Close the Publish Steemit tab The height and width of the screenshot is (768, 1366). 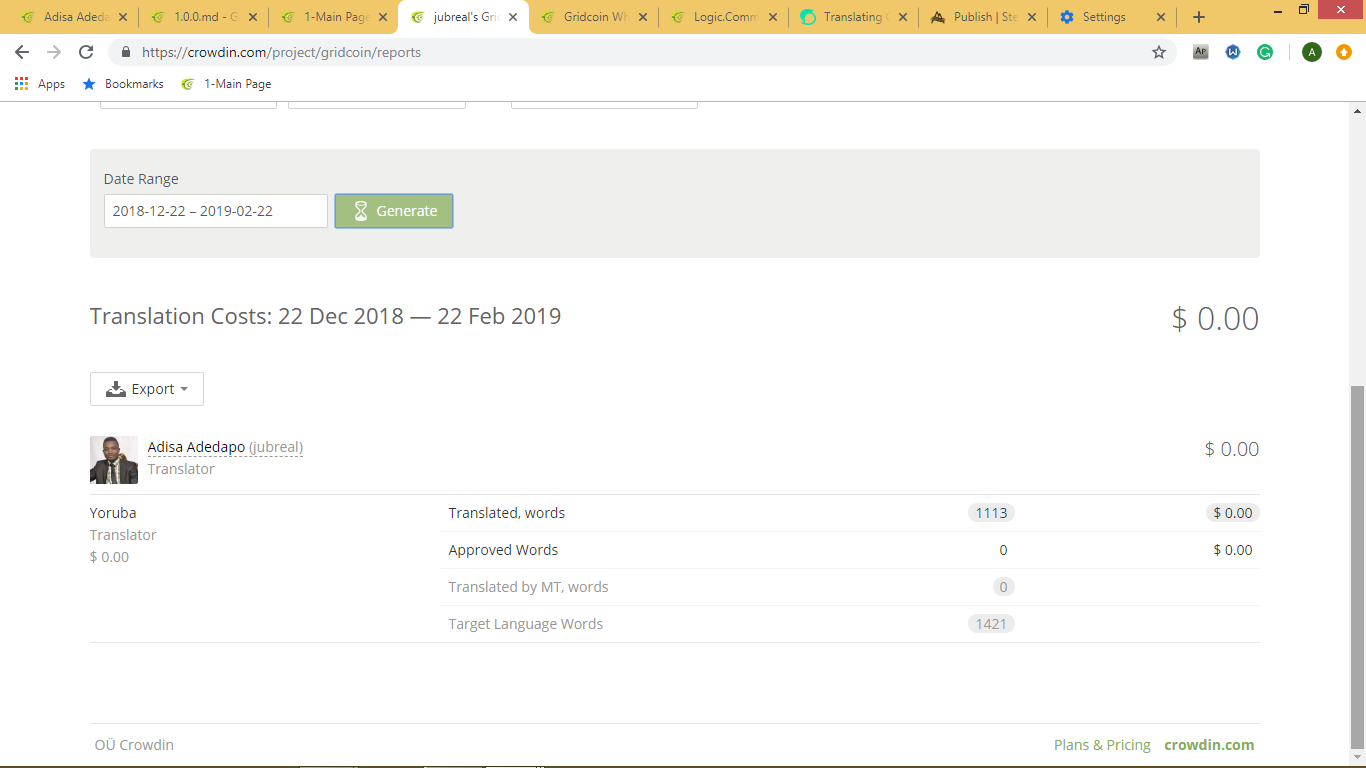1031,17
